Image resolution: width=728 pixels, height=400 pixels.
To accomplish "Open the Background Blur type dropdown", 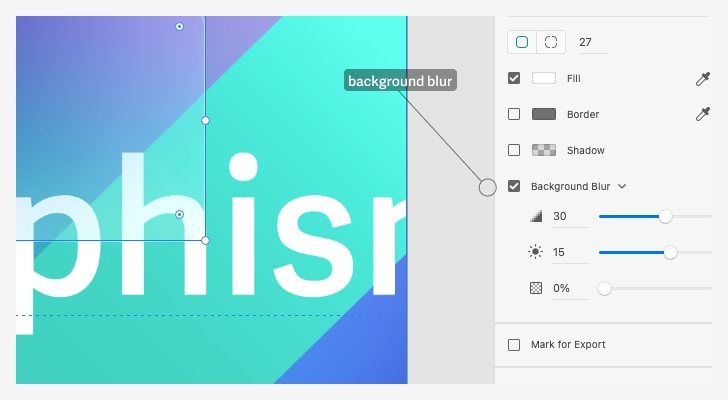I will coord(622,186).
